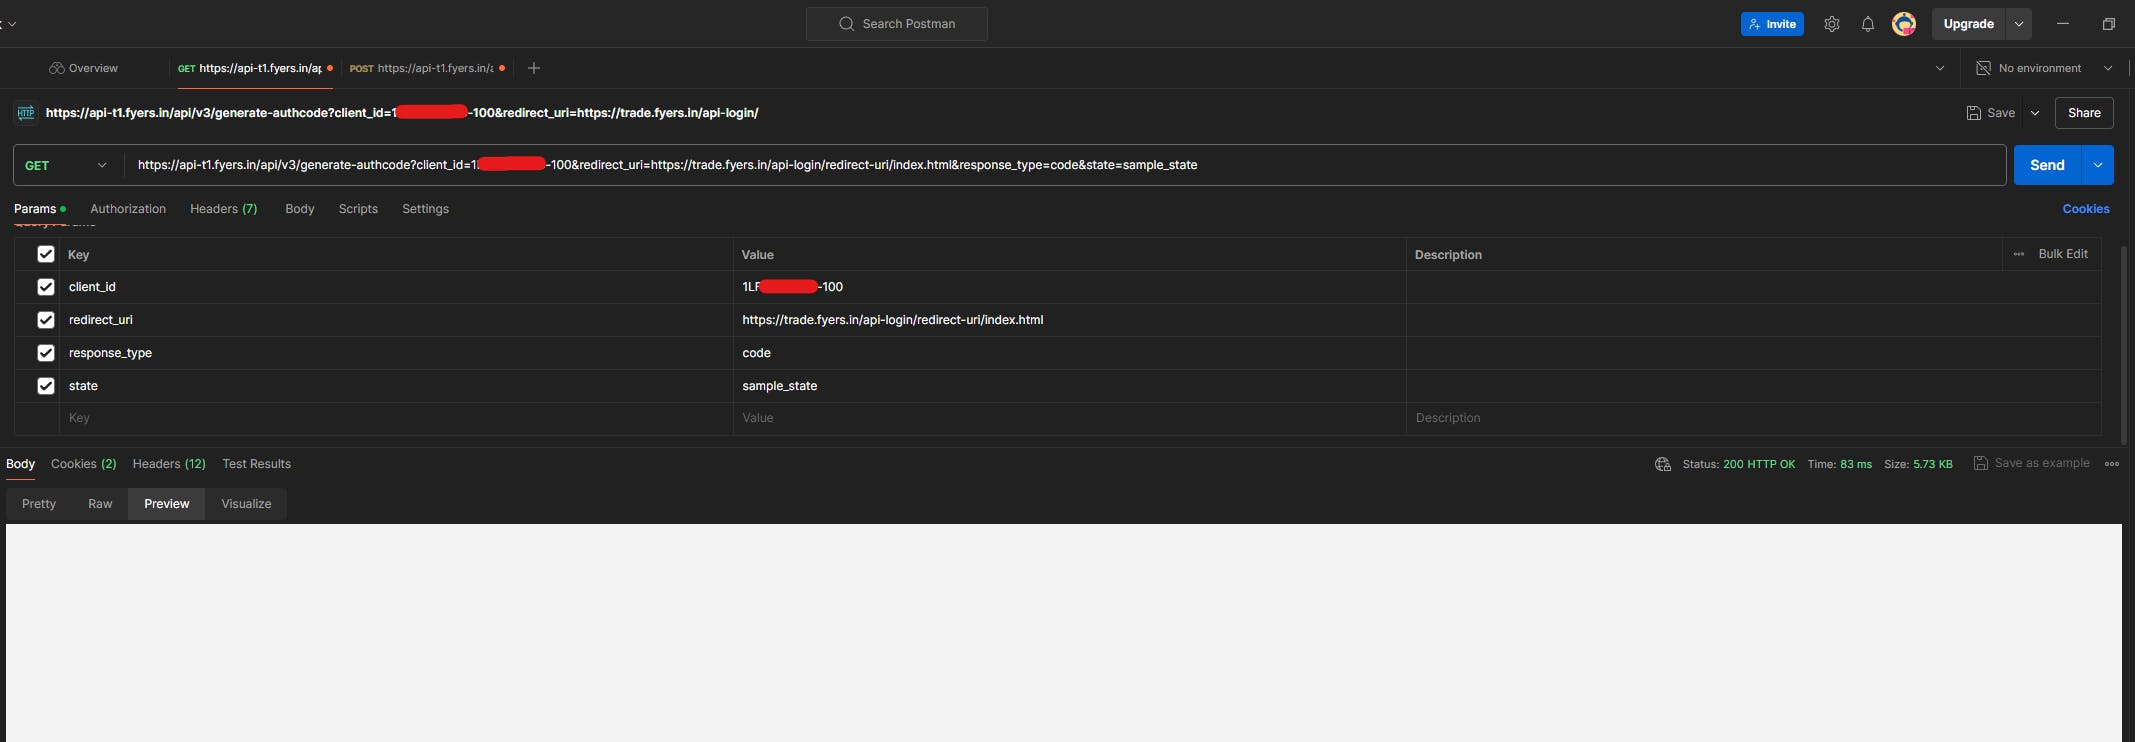Click the no environment icon

click(x=1984, y=68)
